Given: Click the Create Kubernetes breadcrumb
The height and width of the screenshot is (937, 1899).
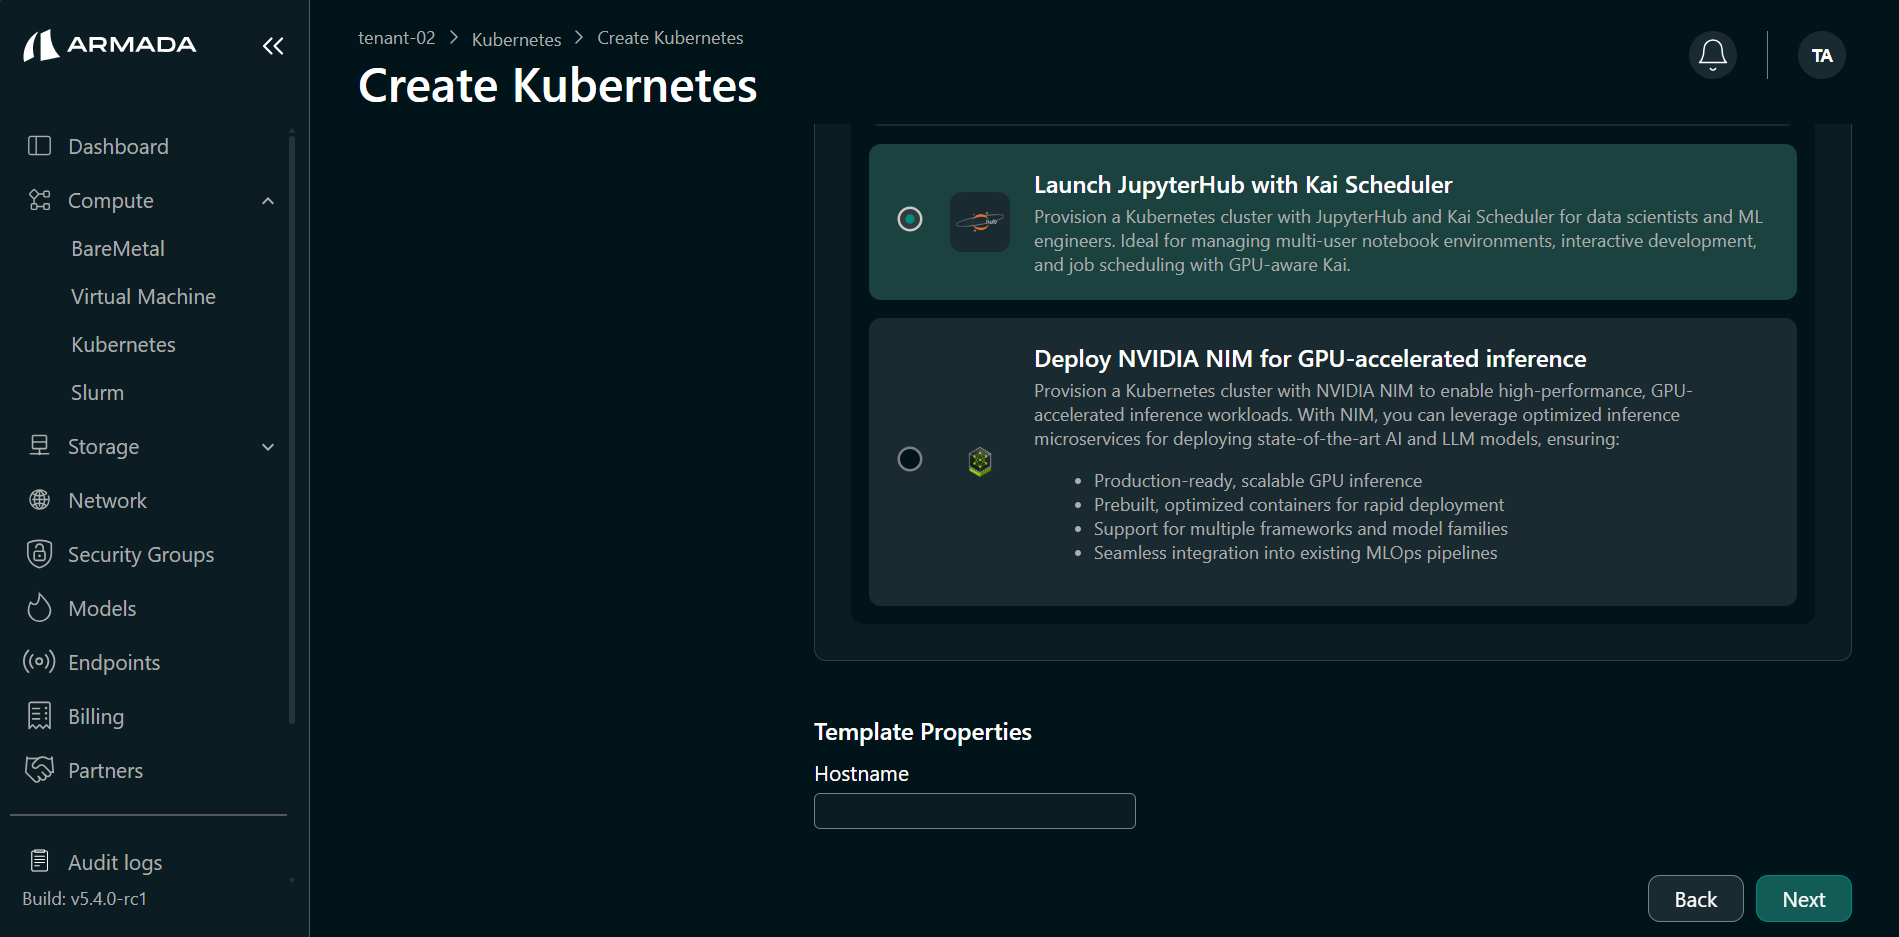Looking at the screenshot, I should (670, 38).
